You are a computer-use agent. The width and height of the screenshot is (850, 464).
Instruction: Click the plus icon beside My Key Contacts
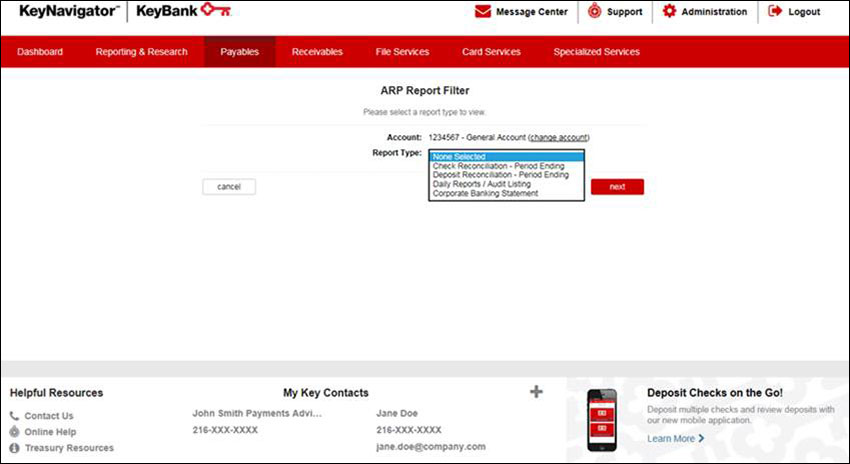(536, 392)
